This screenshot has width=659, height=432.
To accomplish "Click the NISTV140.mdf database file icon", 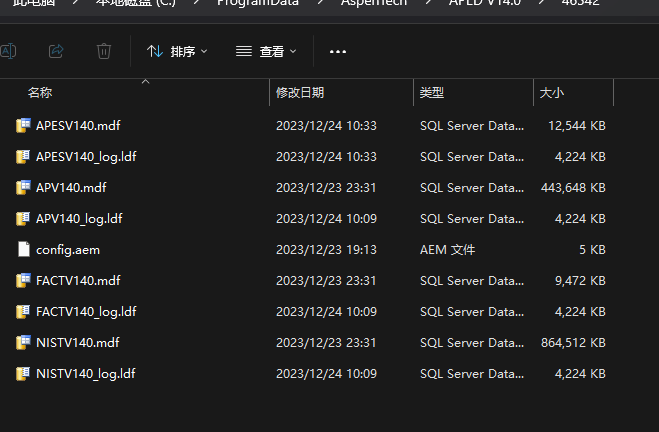I will tap(24, 343).
